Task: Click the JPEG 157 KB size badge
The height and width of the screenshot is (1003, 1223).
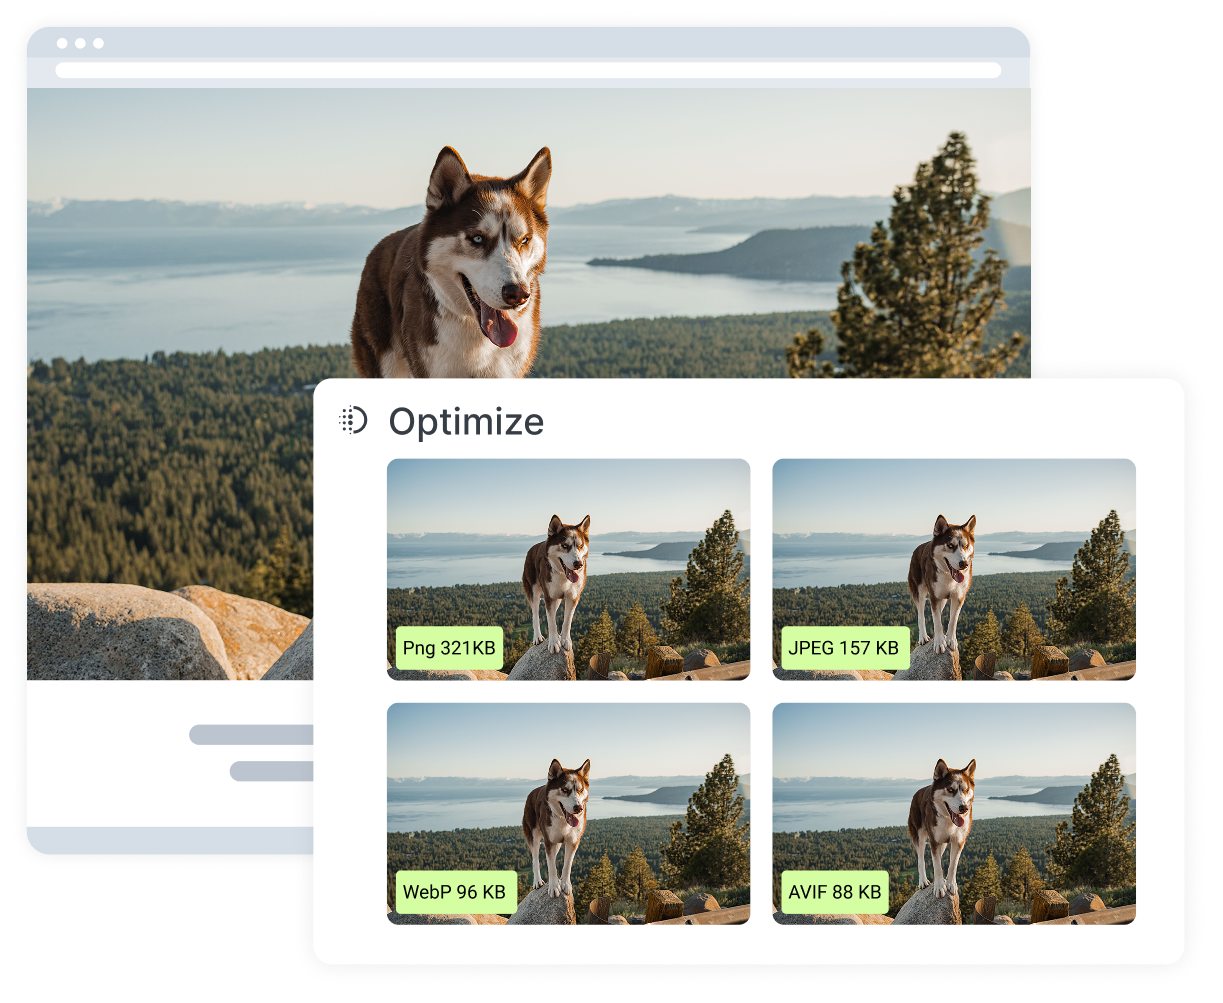Action: (844, 648)
